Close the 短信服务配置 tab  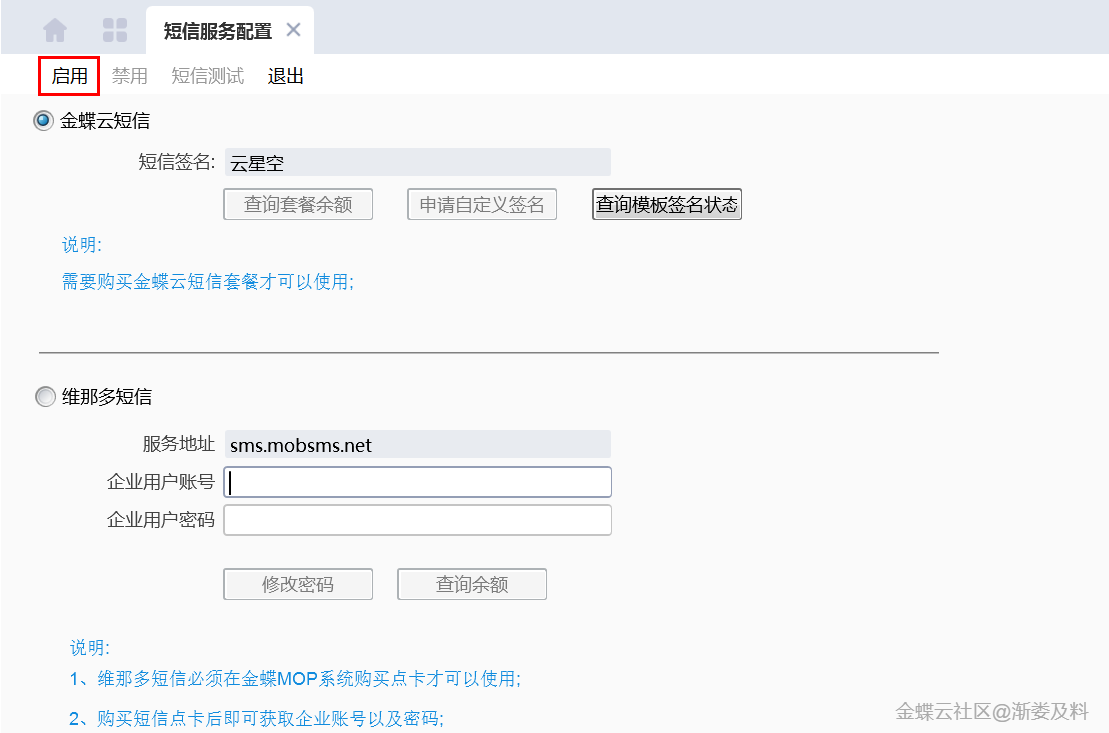(x=294, y=30)
